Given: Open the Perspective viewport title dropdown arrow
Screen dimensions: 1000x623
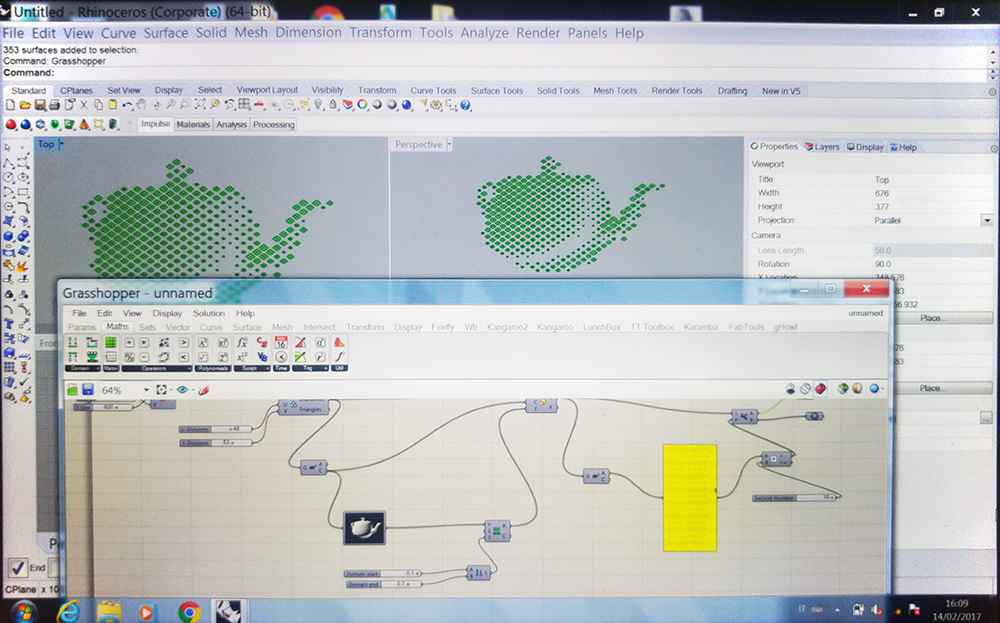Looking at the screenshot, I should [449, 145].
